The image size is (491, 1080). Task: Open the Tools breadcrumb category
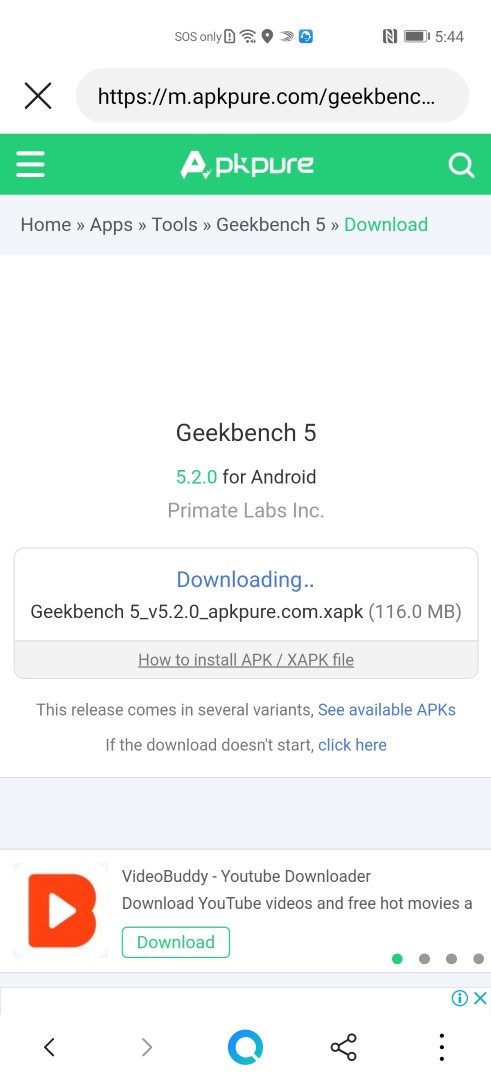click(x=174, y=225)
